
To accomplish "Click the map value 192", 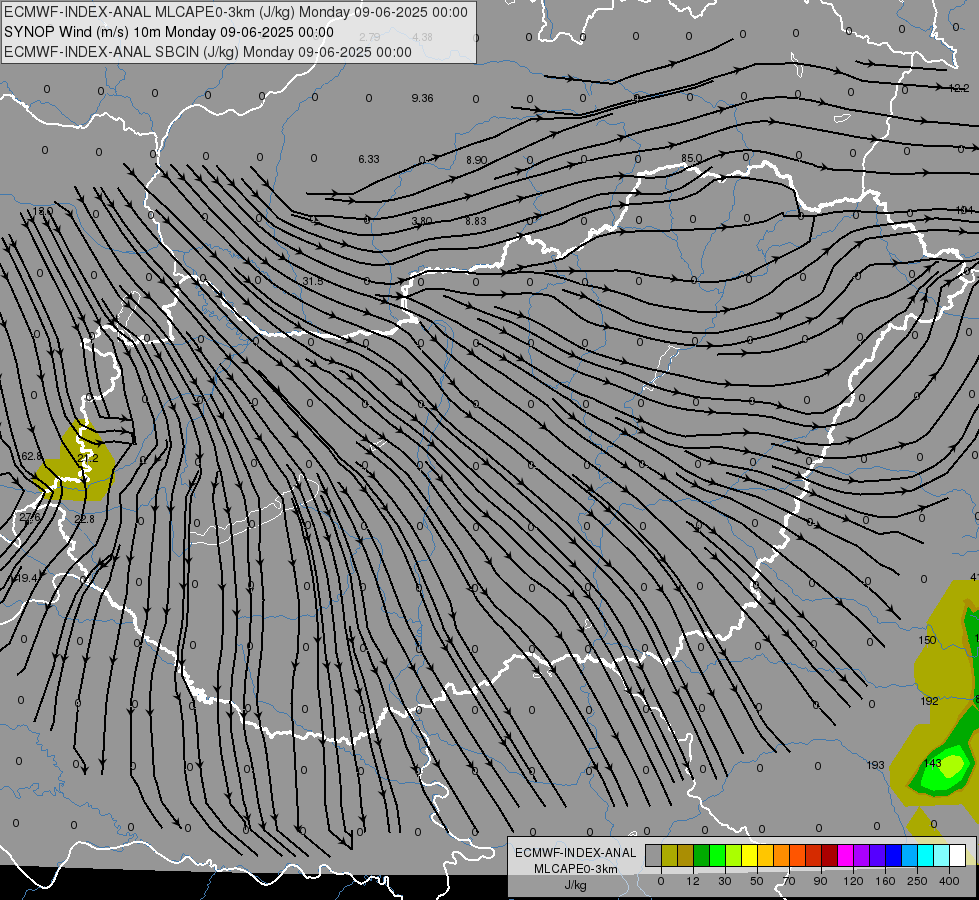I will 930,701.
